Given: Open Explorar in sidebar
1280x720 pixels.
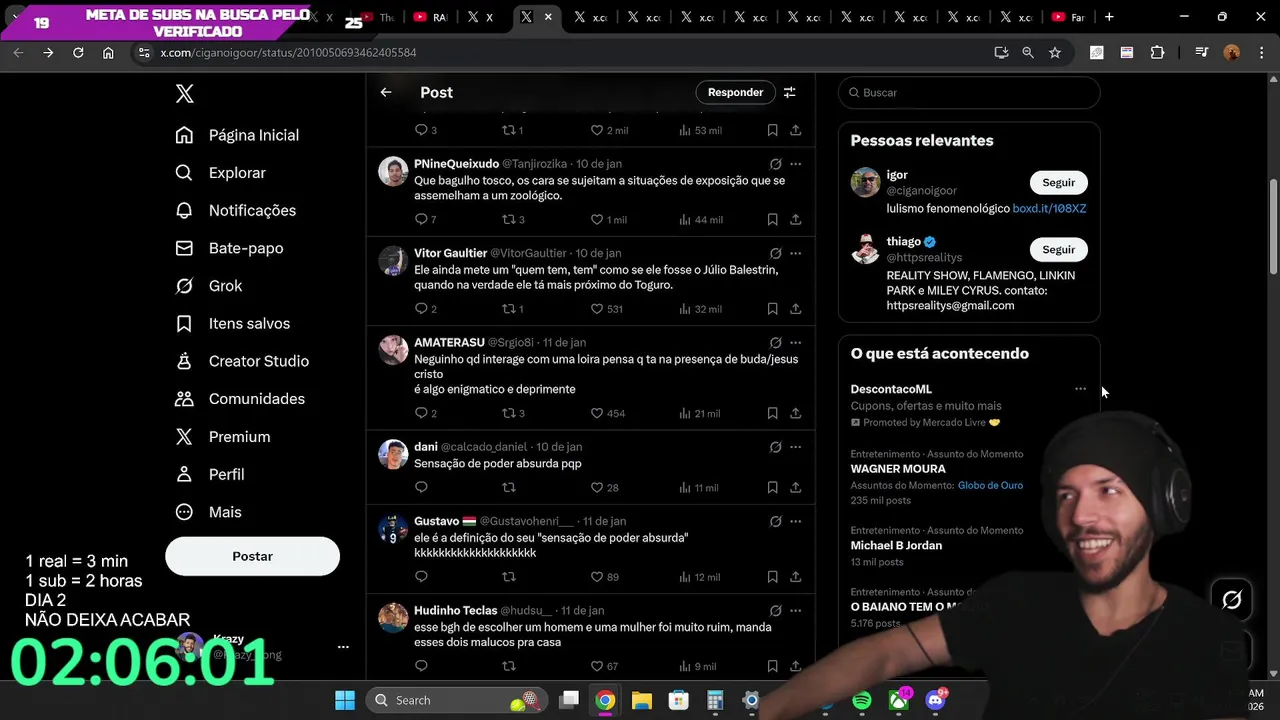Looking at the screenshot, I should pos(220,173).
